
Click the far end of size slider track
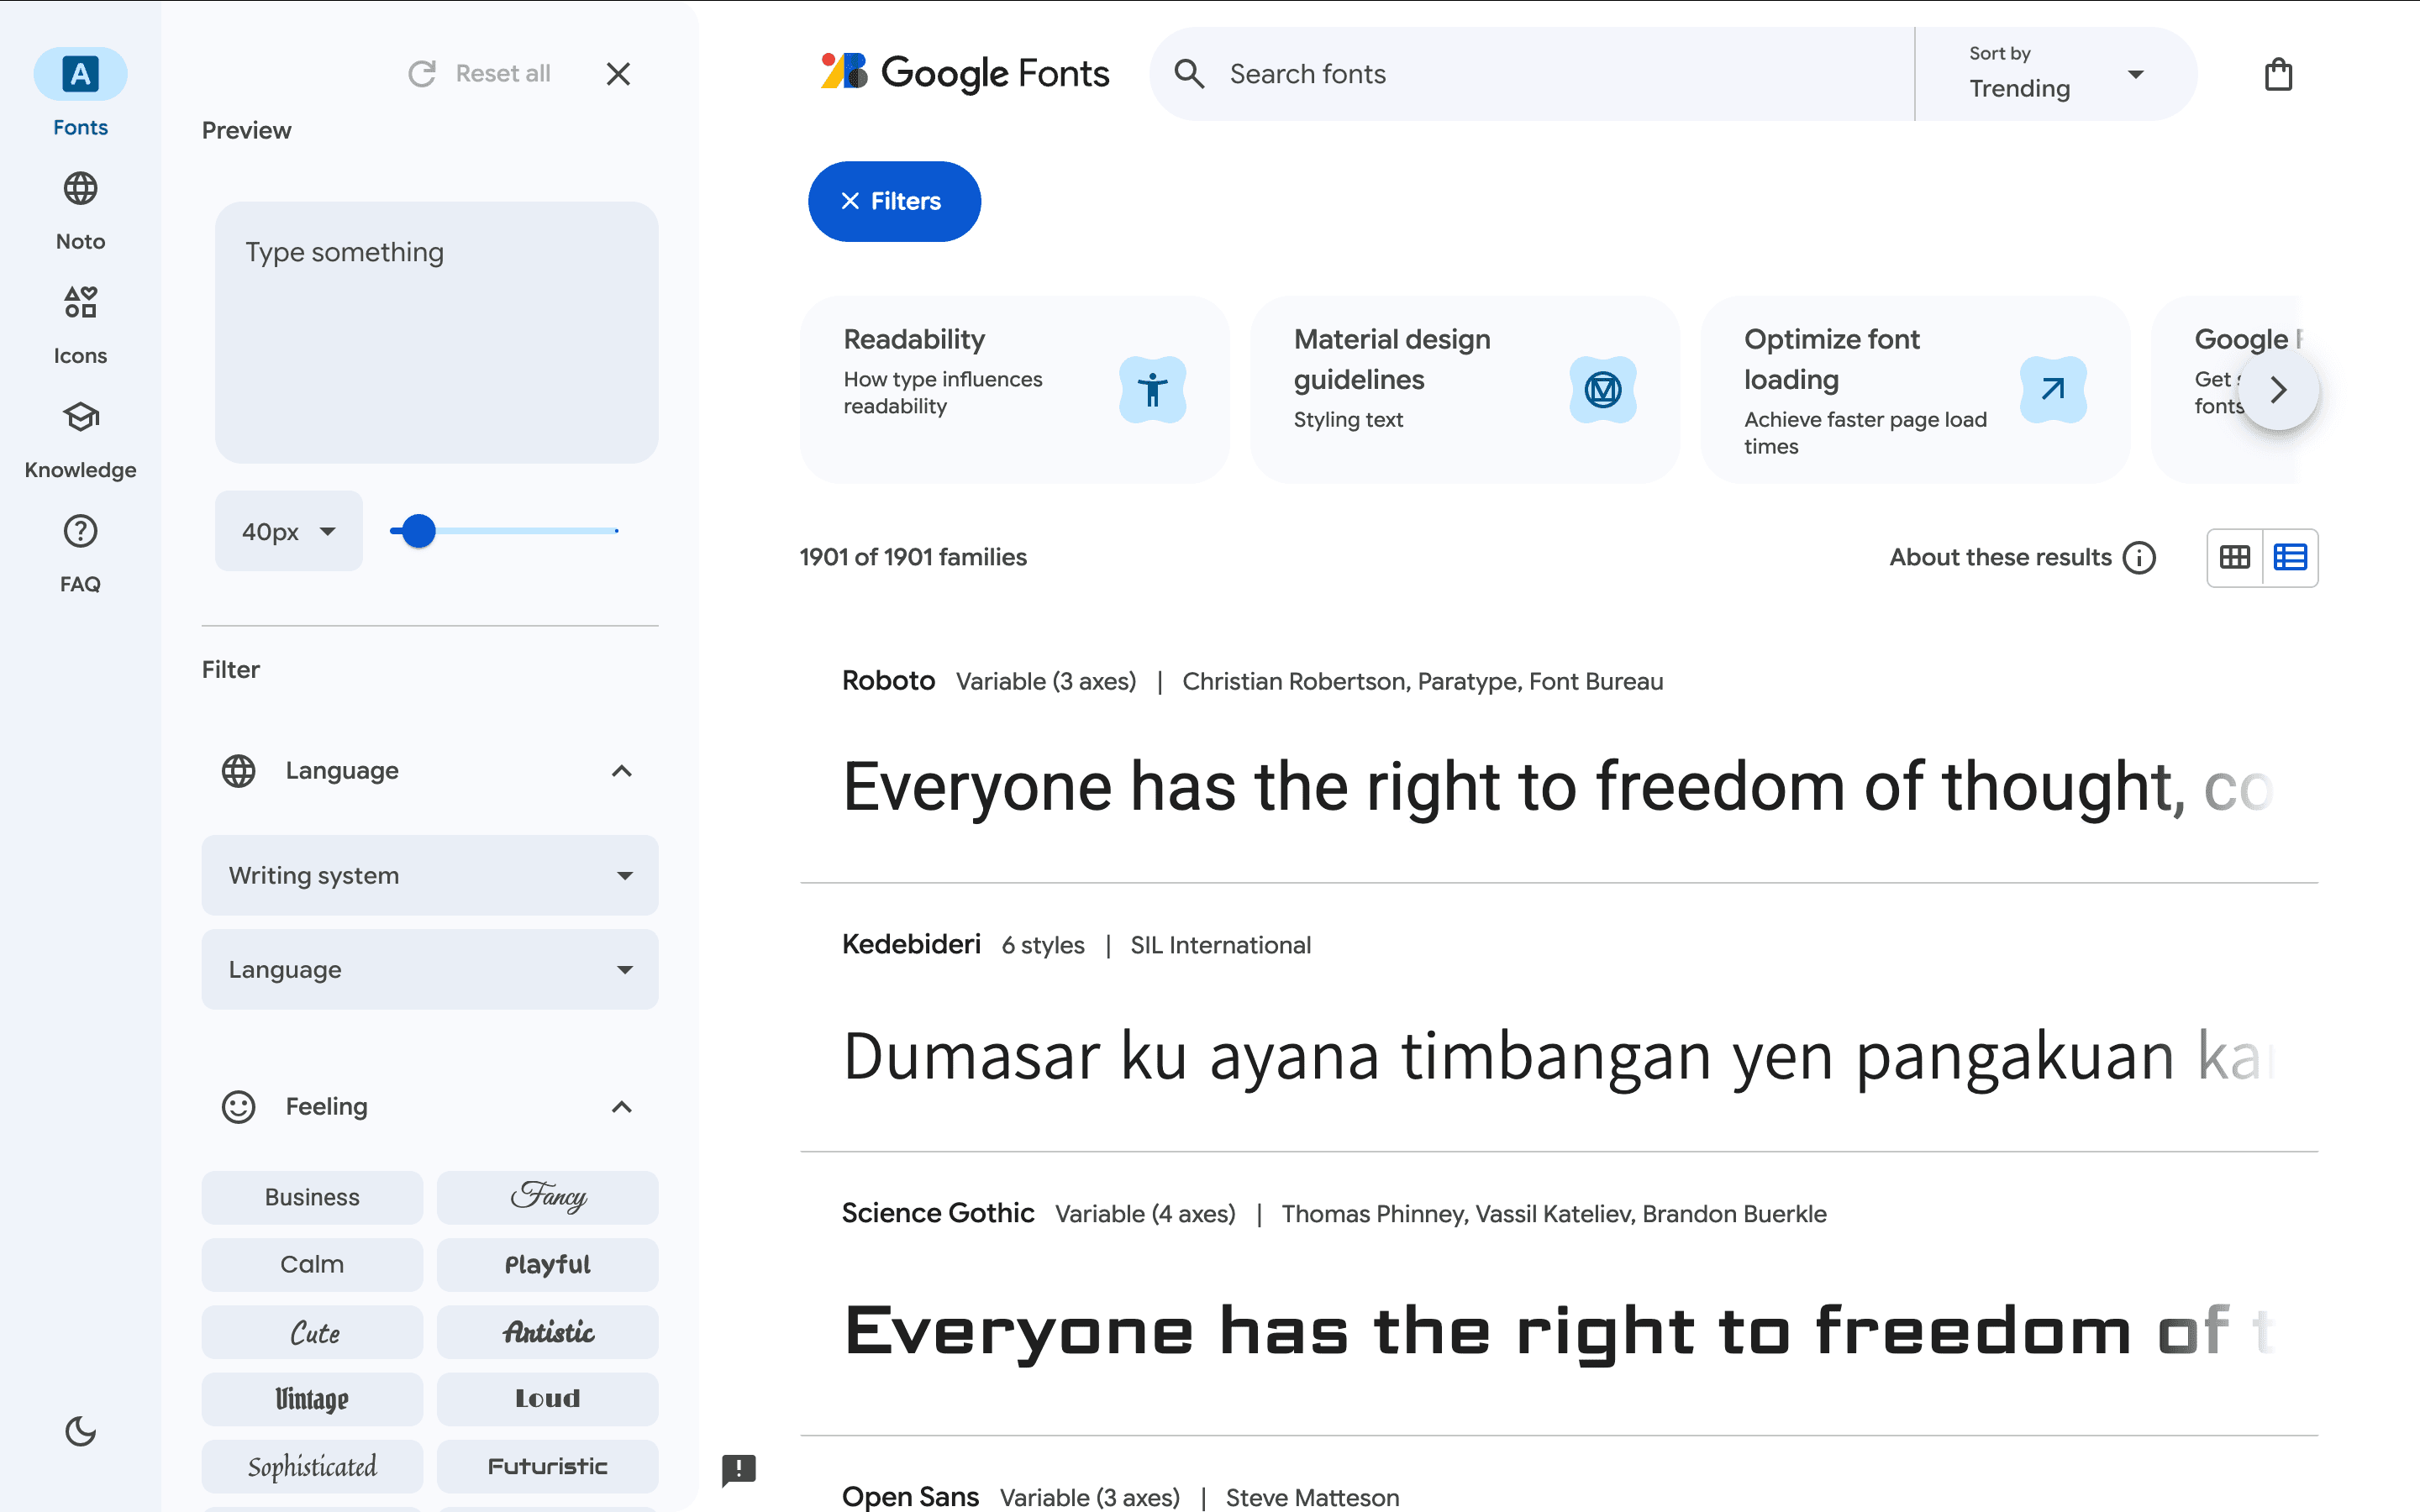pyautogui.click(x=616, y=531)
